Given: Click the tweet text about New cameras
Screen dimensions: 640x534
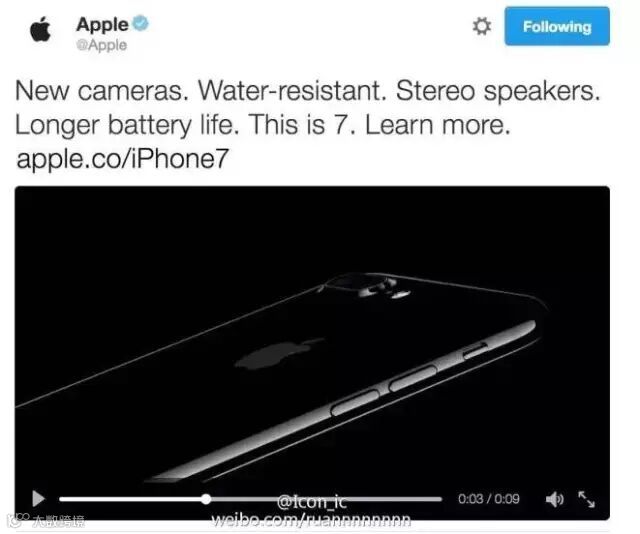Looking at the screenshot, I should click(308, 107).
